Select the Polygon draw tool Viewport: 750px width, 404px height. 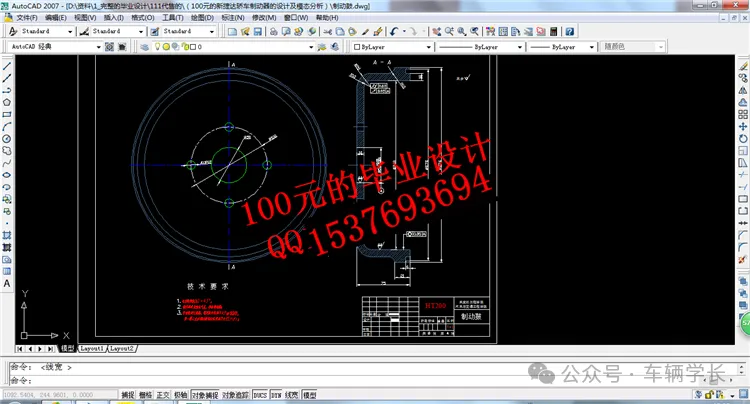coord(7,102)
